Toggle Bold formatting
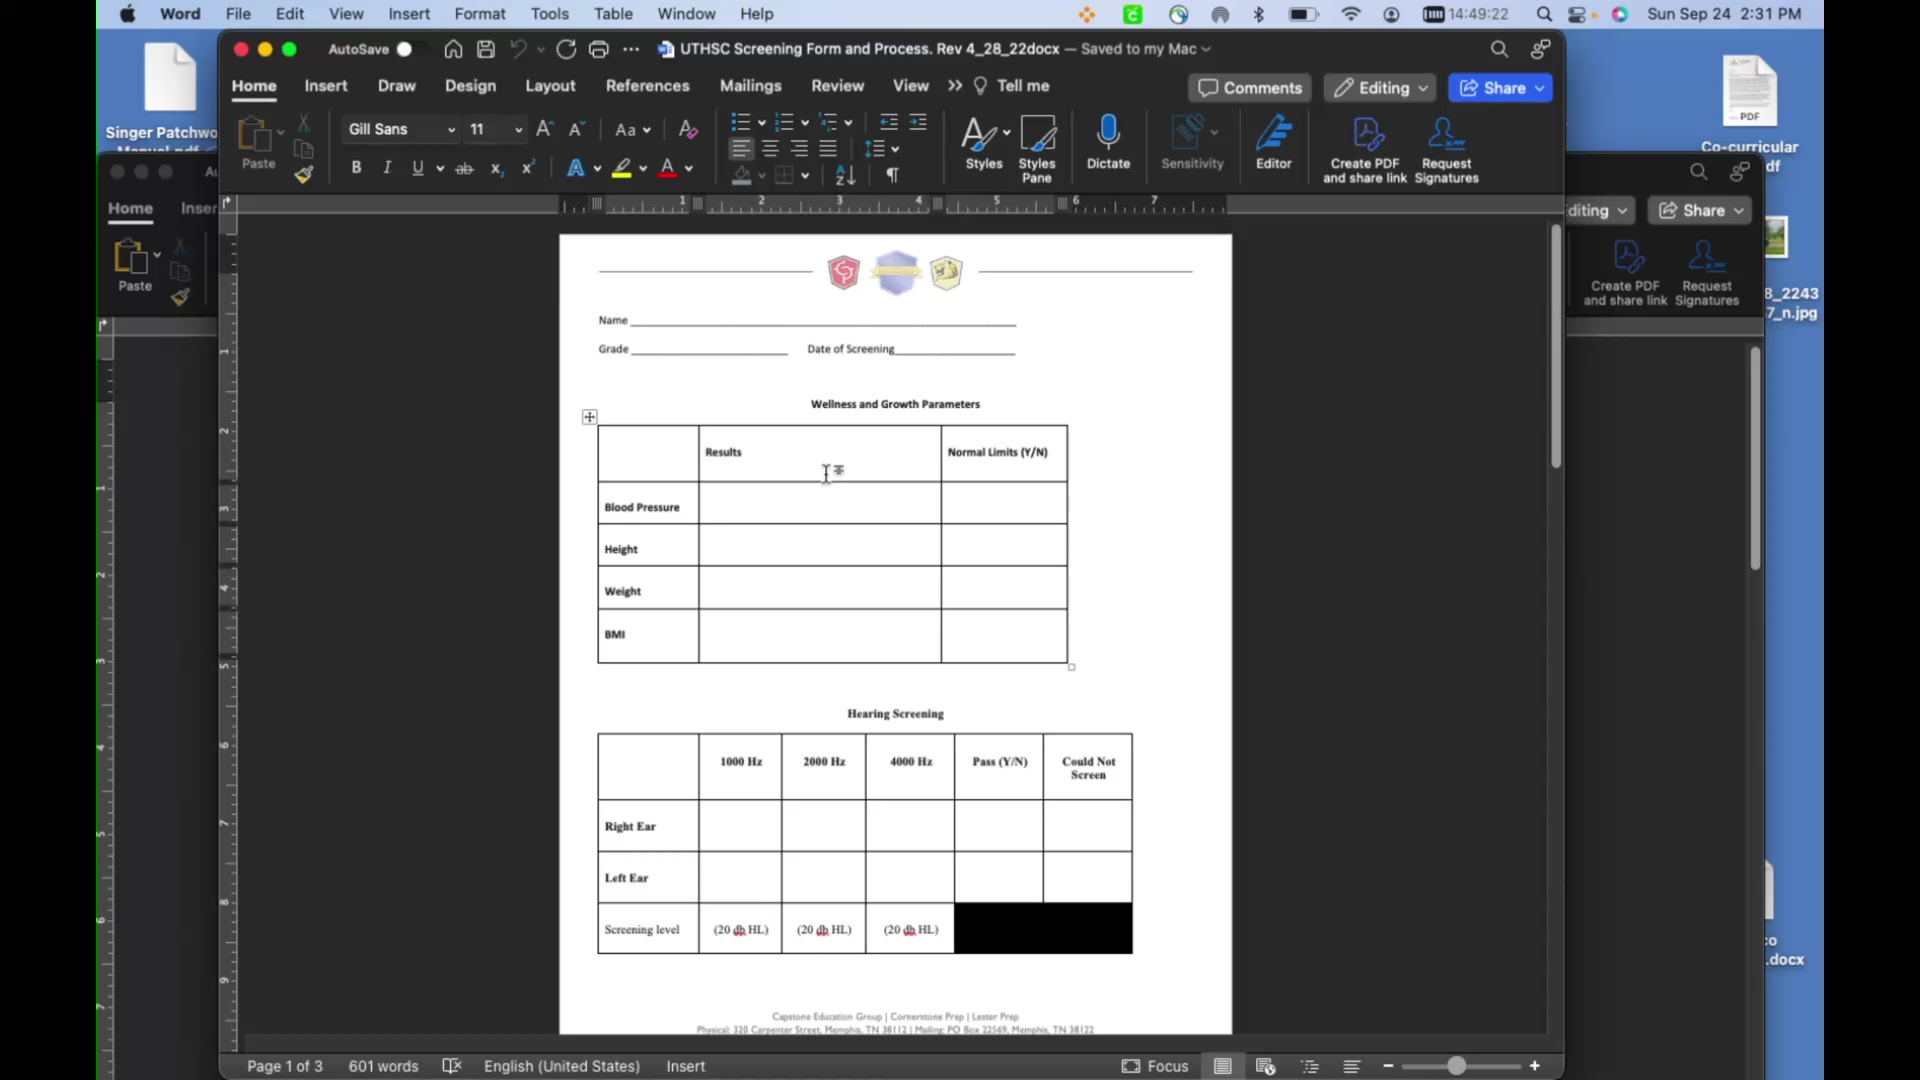This screenshot has height=1080, width=1920. pyautogui.click(x=356, y=168)
